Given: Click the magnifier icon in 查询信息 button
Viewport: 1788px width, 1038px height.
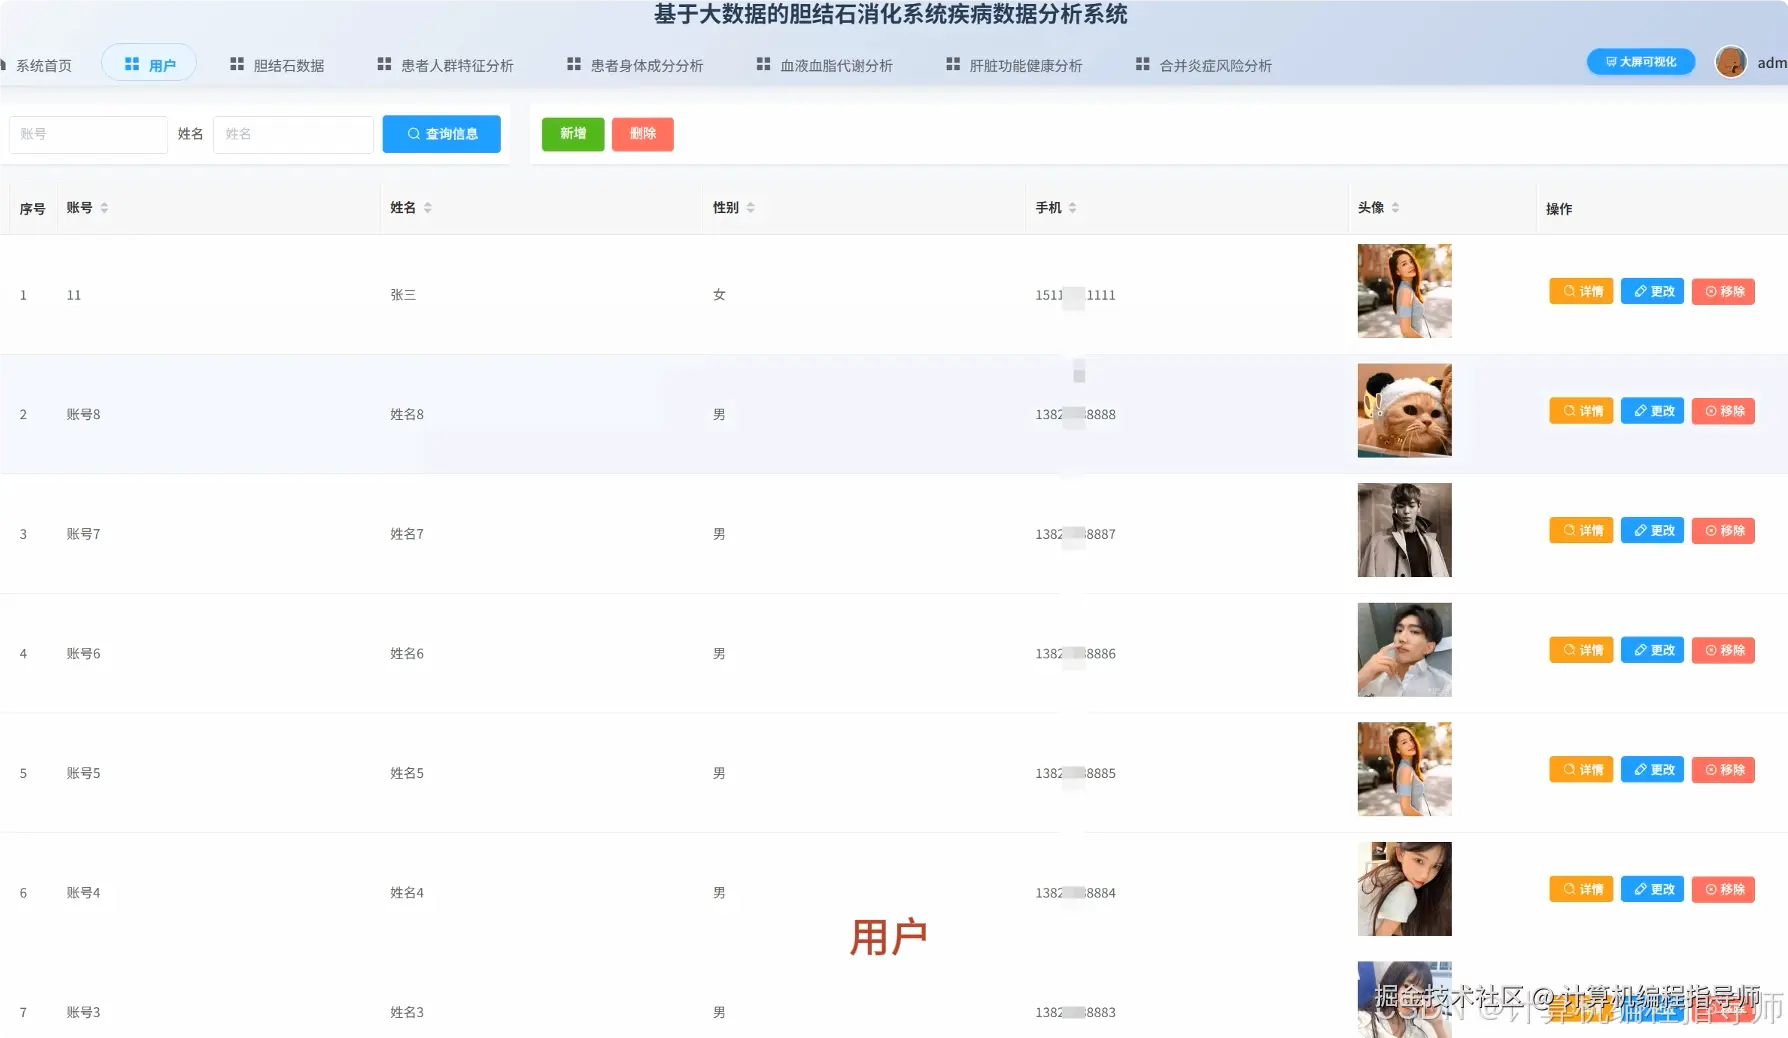Looking at the screenshot, I should (x=412, y=133).
